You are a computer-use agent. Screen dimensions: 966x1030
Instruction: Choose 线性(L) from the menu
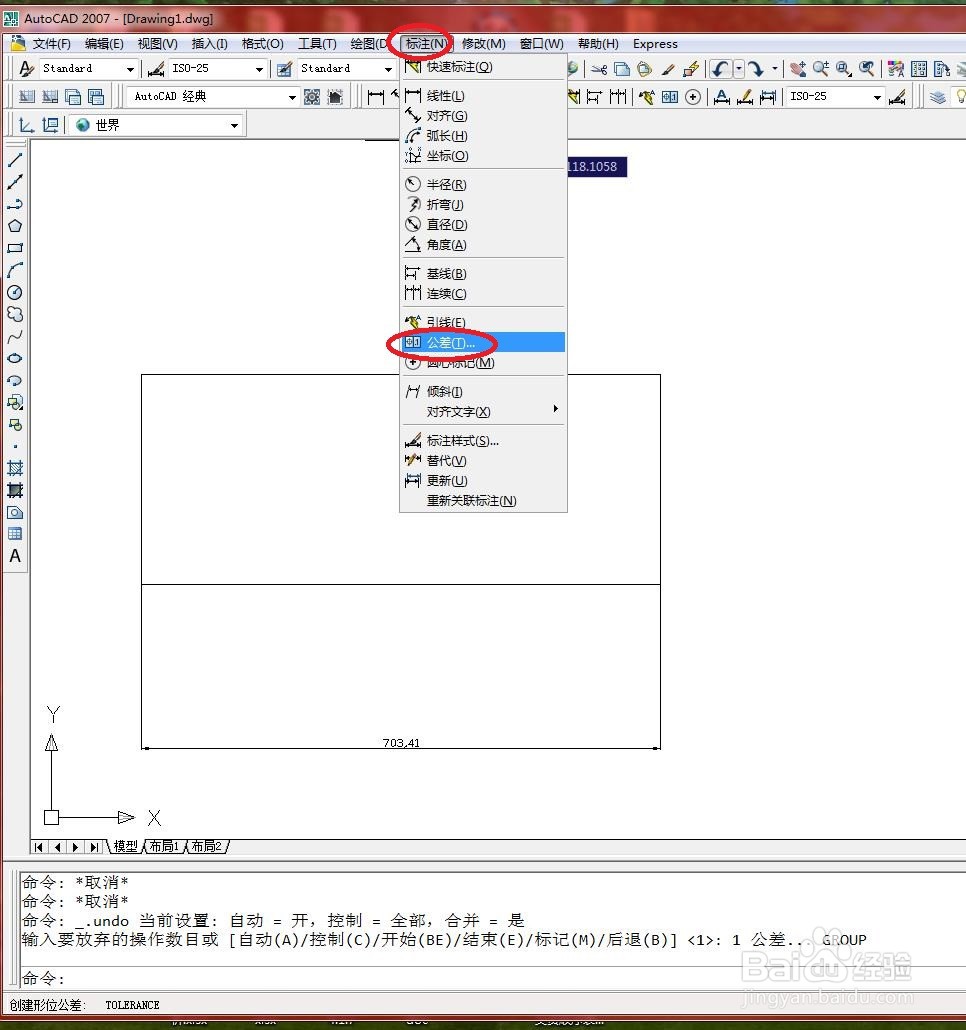click(x=483, y=96)
